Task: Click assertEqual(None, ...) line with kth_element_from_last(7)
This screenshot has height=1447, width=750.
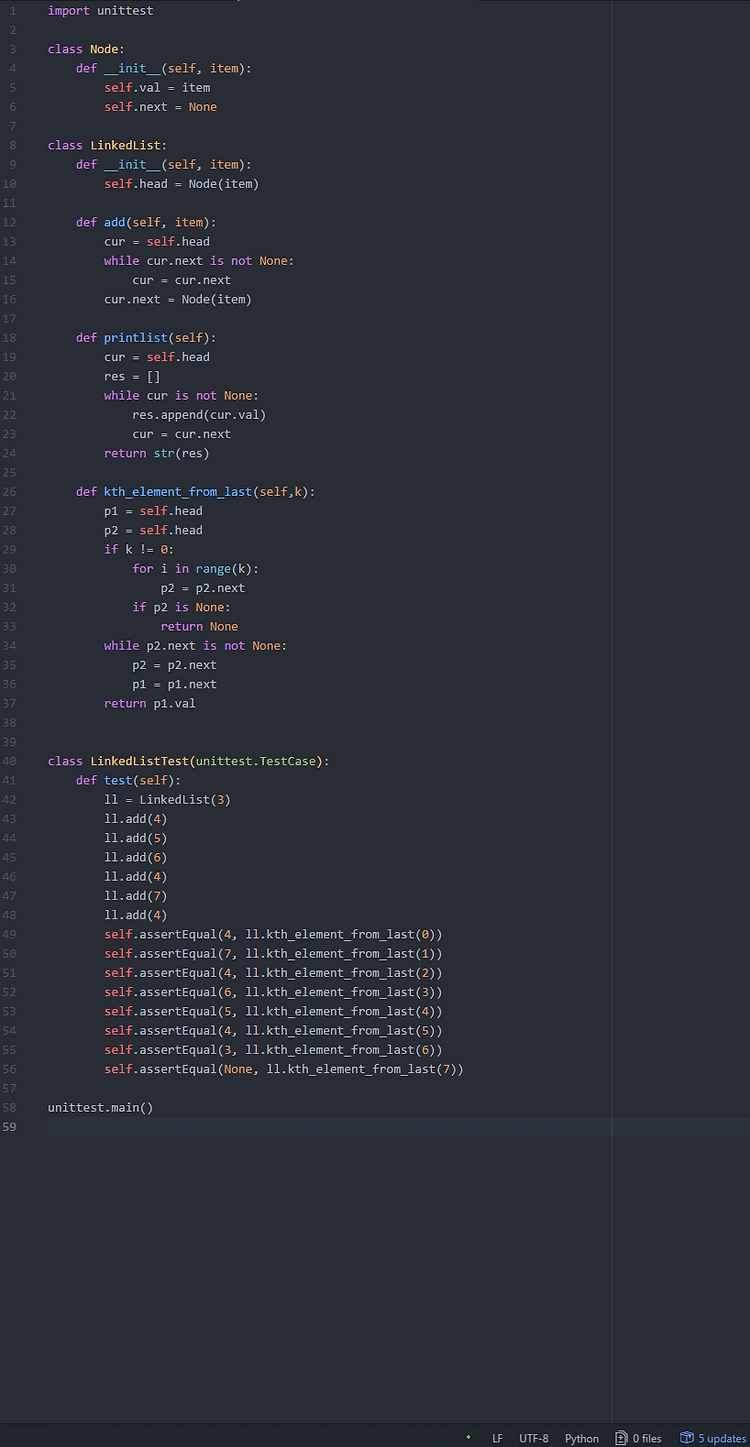Action: coord(284,1069)
